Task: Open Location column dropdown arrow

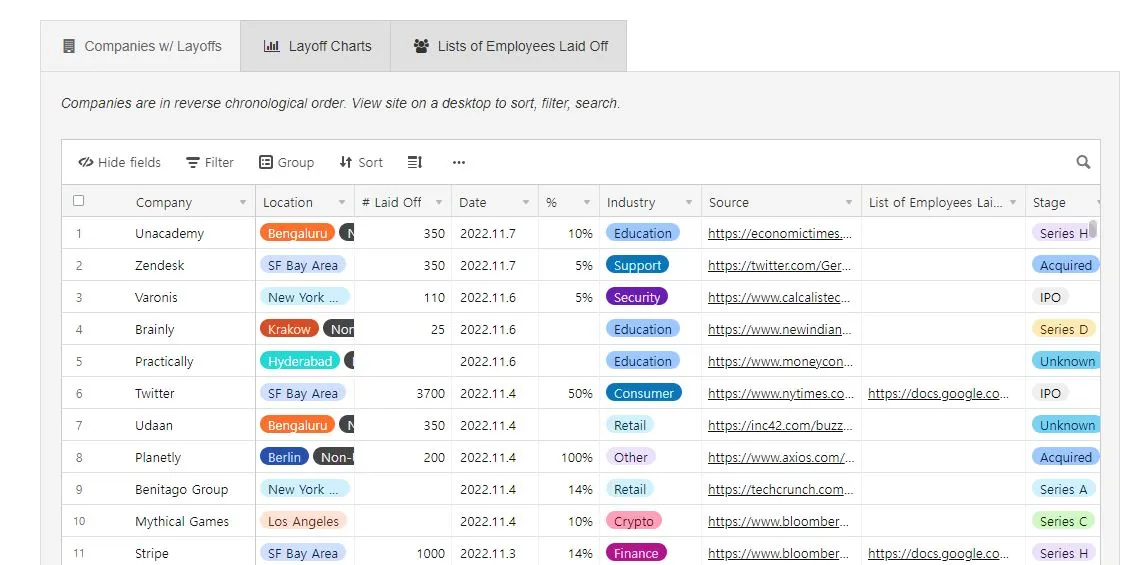Action: pos(342,202)
